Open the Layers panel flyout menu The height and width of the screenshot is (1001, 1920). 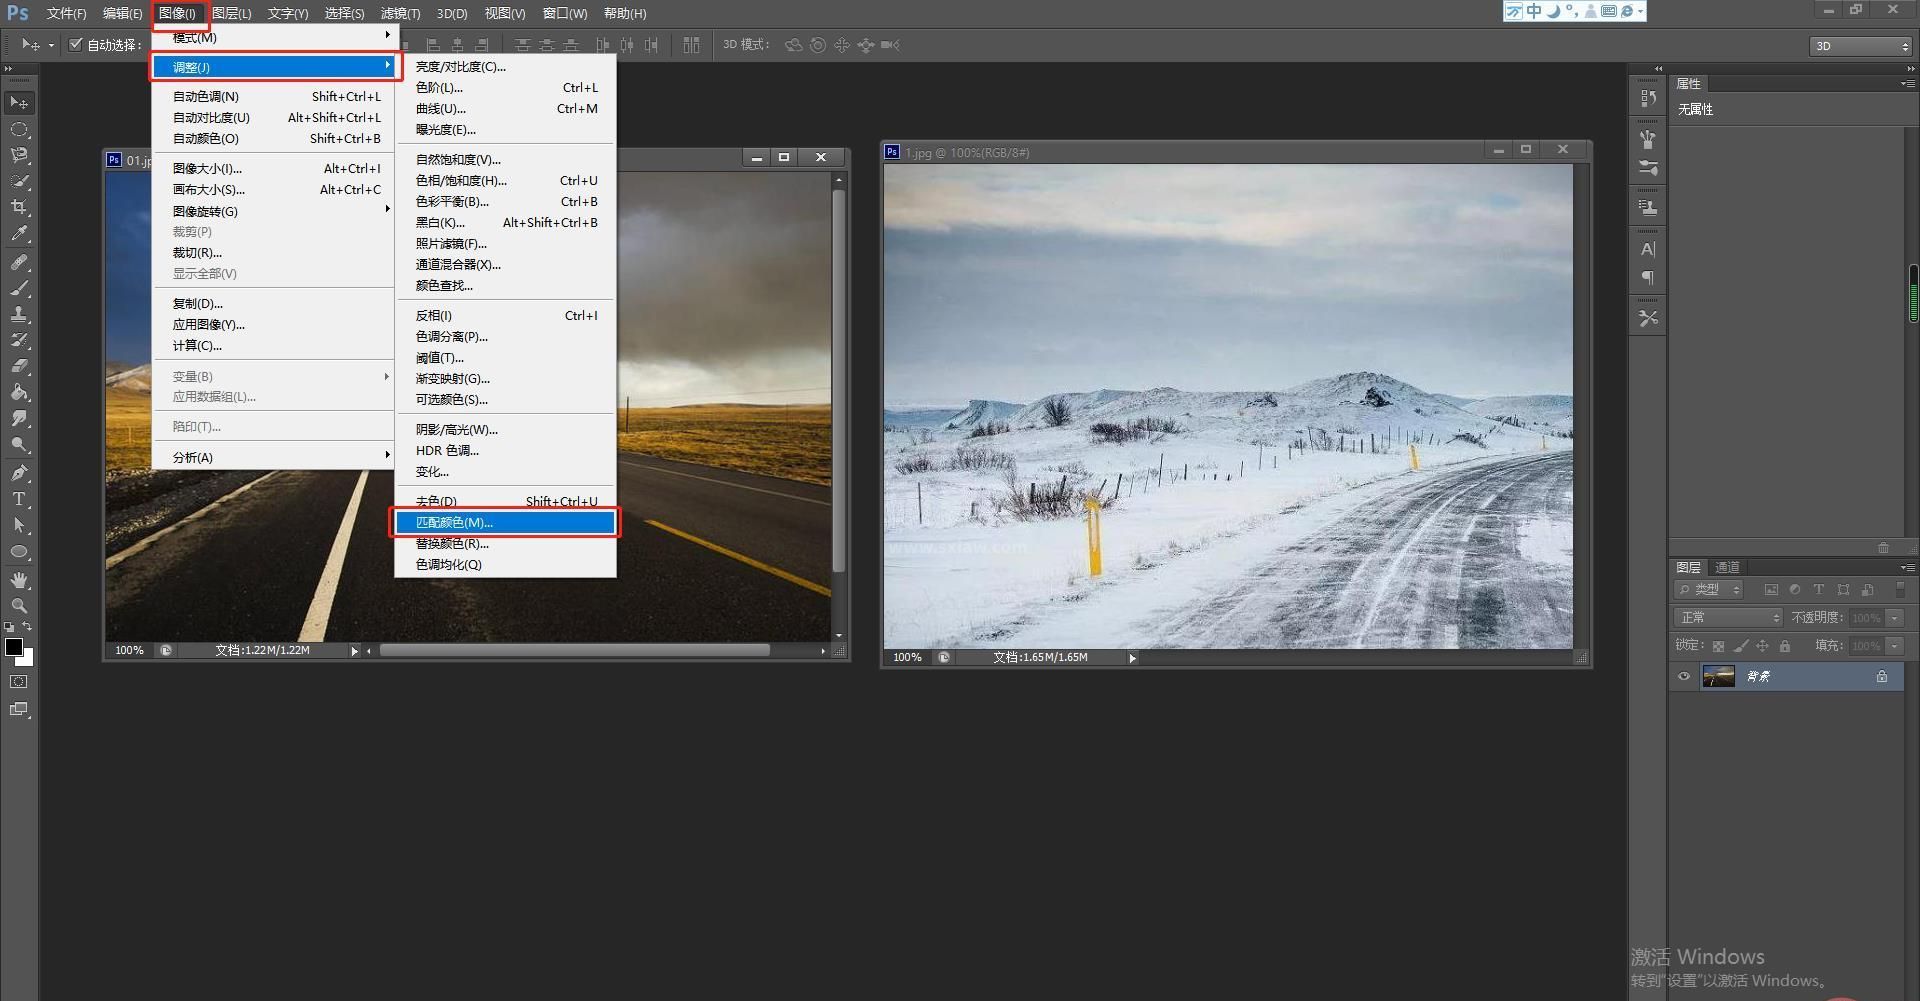click(x=1907, y=567)
